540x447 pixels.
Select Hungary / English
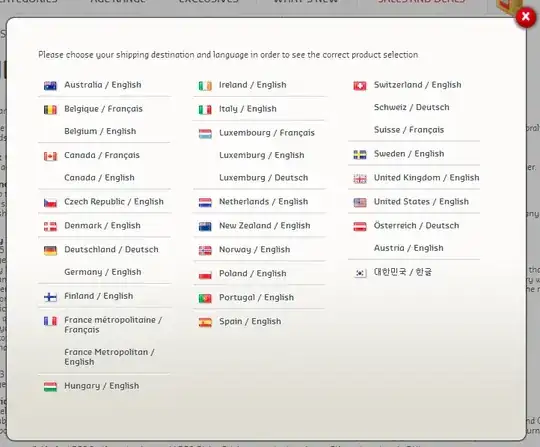[x=102, y=386]
